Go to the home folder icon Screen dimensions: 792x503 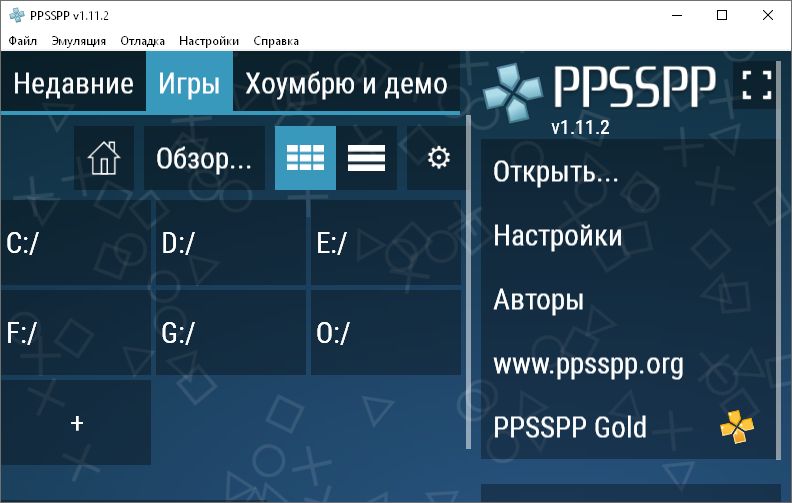pyautogui.click(x=104, y=158)
